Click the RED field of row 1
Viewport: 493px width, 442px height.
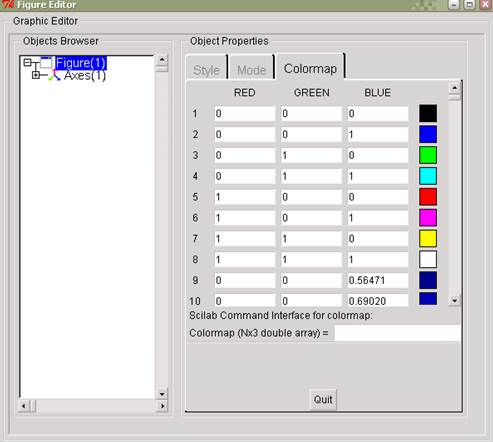click(245, 114)
